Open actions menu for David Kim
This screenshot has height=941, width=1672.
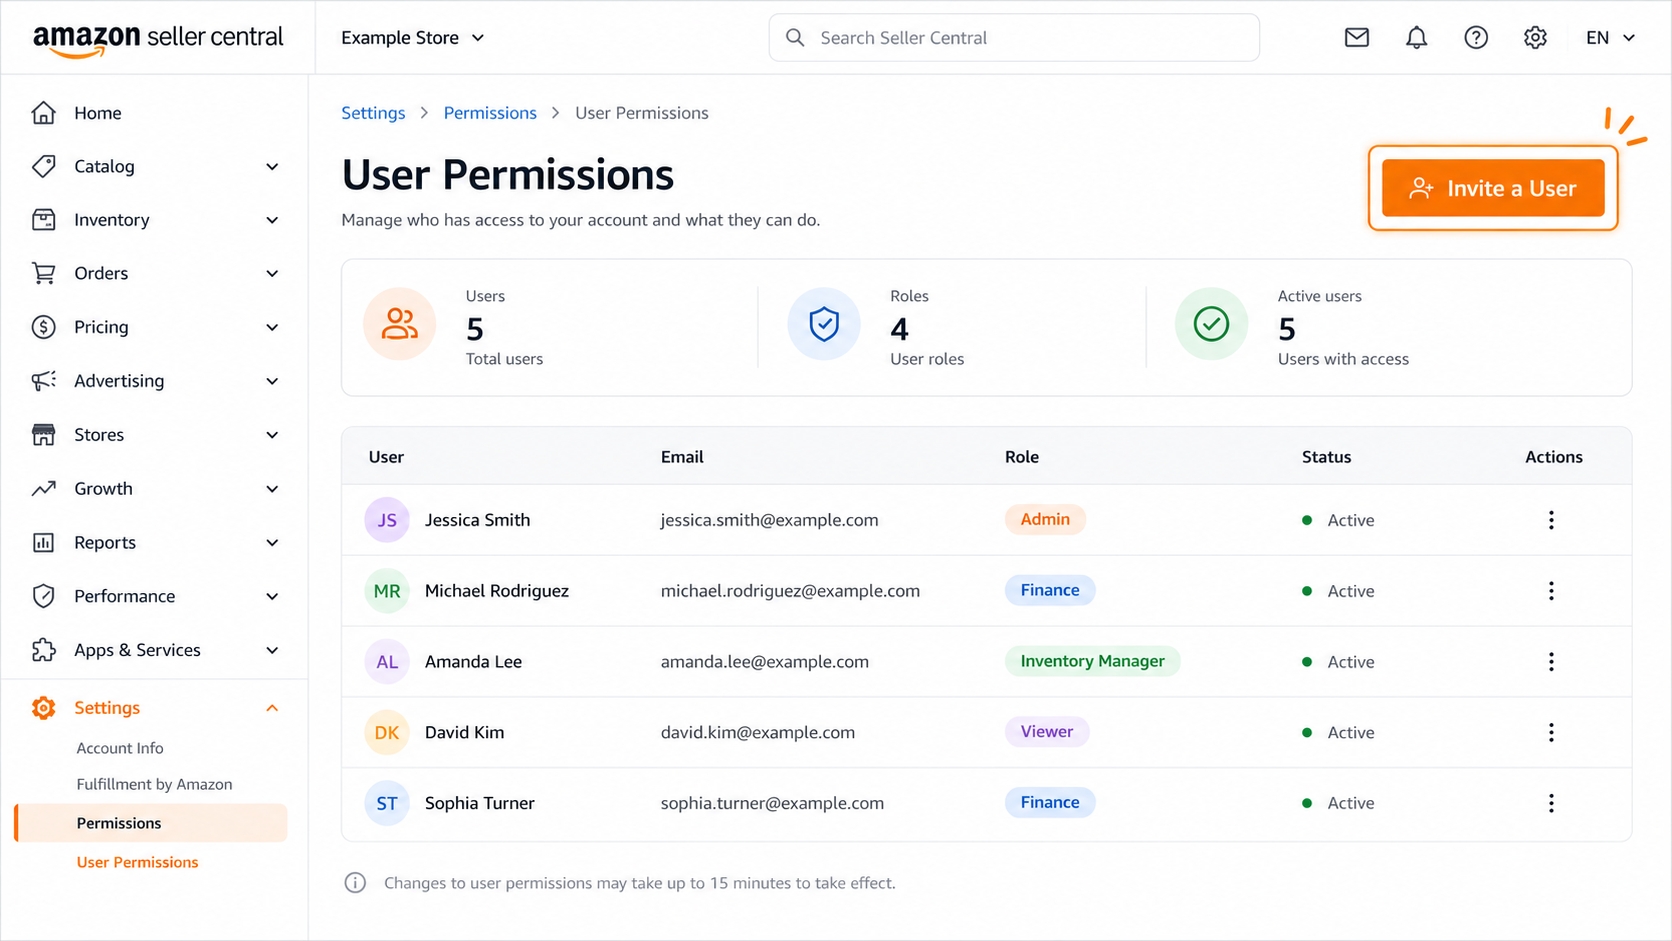click(1551, 733)
